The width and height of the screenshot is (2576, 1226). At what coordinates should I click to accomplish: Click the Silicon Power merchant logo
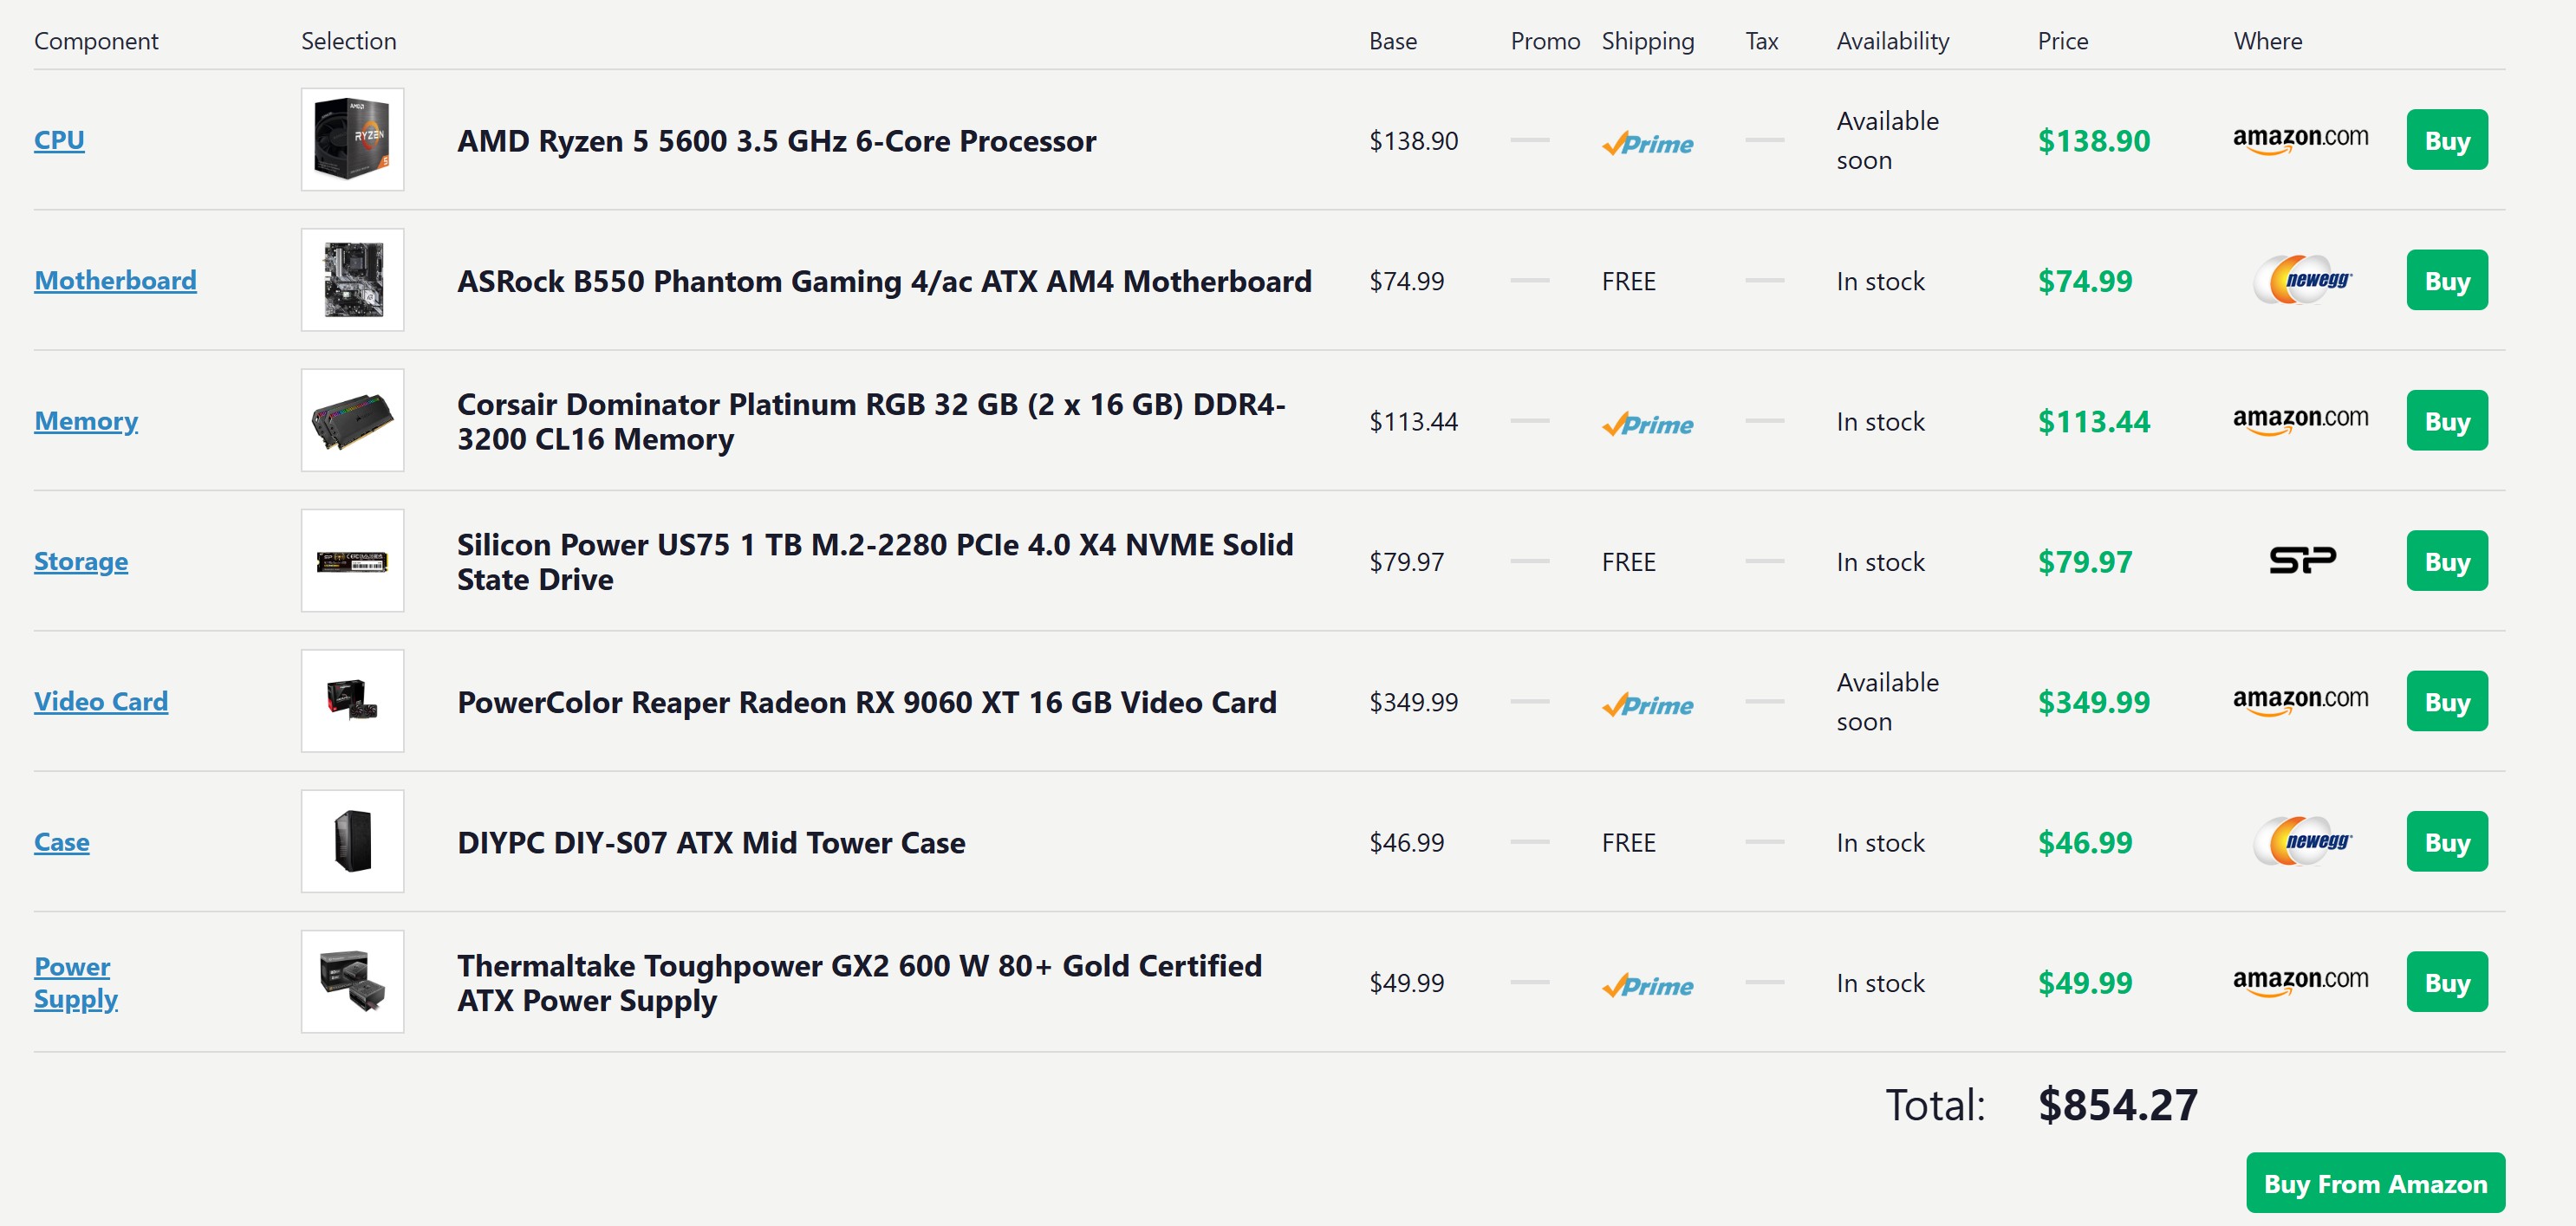pyautogui.click(x=2302, y=560)
